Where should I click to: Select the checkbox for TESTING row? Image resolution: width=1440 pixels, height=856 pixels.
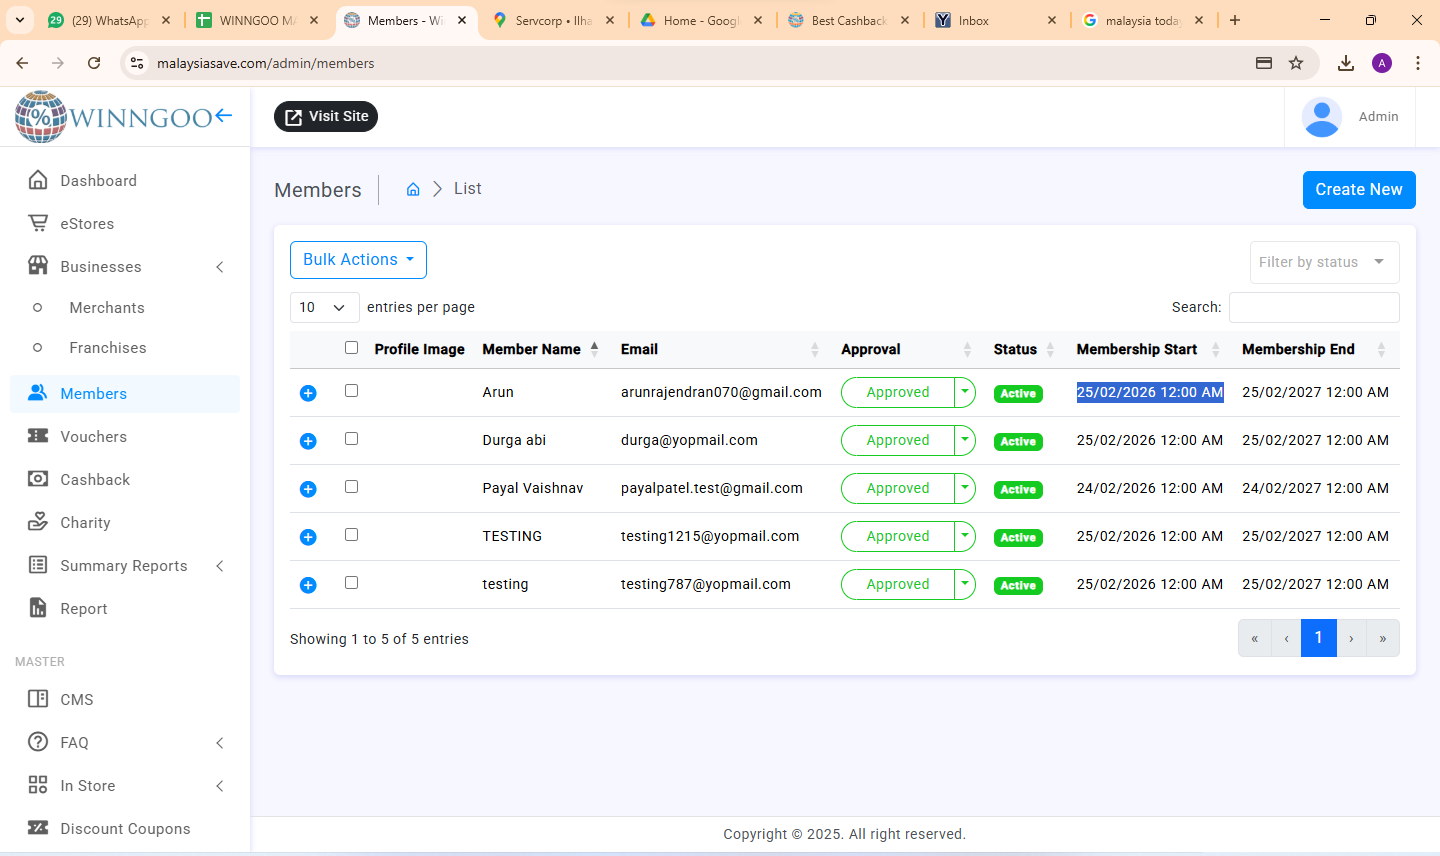click(351, 535)
